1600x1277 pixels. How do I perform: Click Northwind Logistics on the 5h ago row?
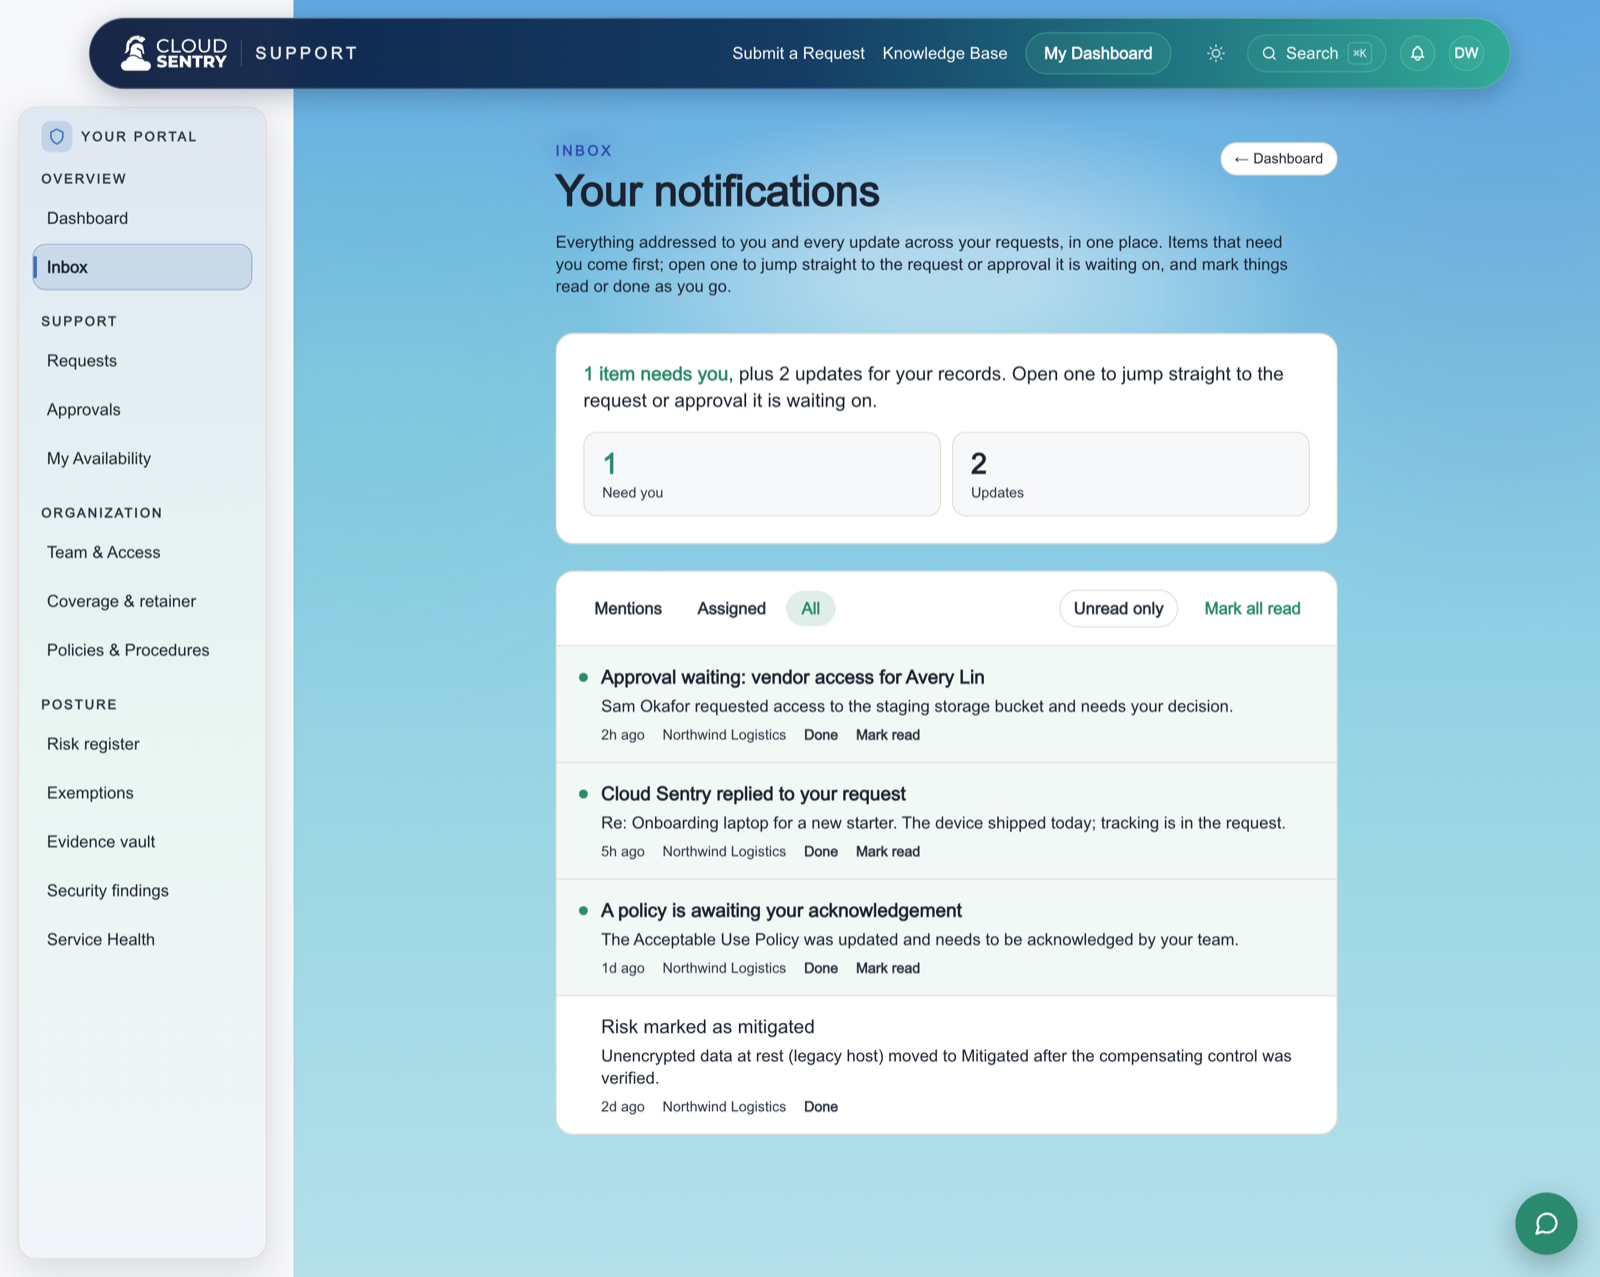pos(724,852)
